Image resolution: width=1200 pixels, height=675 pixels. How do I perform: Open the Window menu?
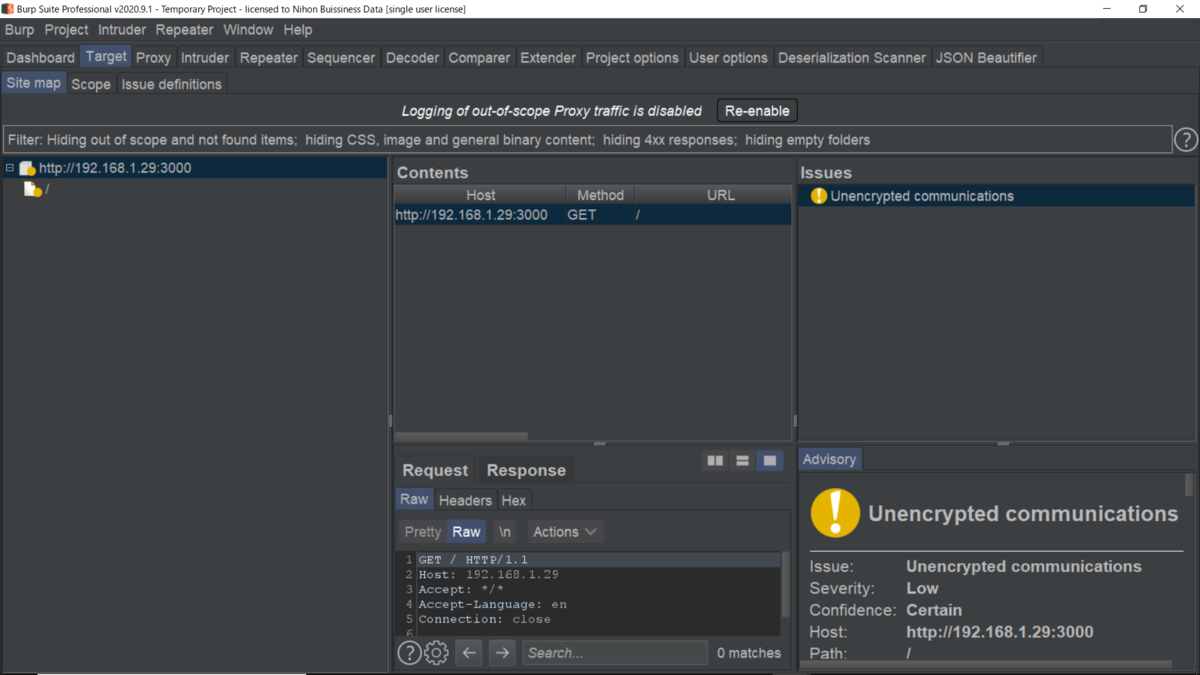pyautogui.click(x=248, y=30)
